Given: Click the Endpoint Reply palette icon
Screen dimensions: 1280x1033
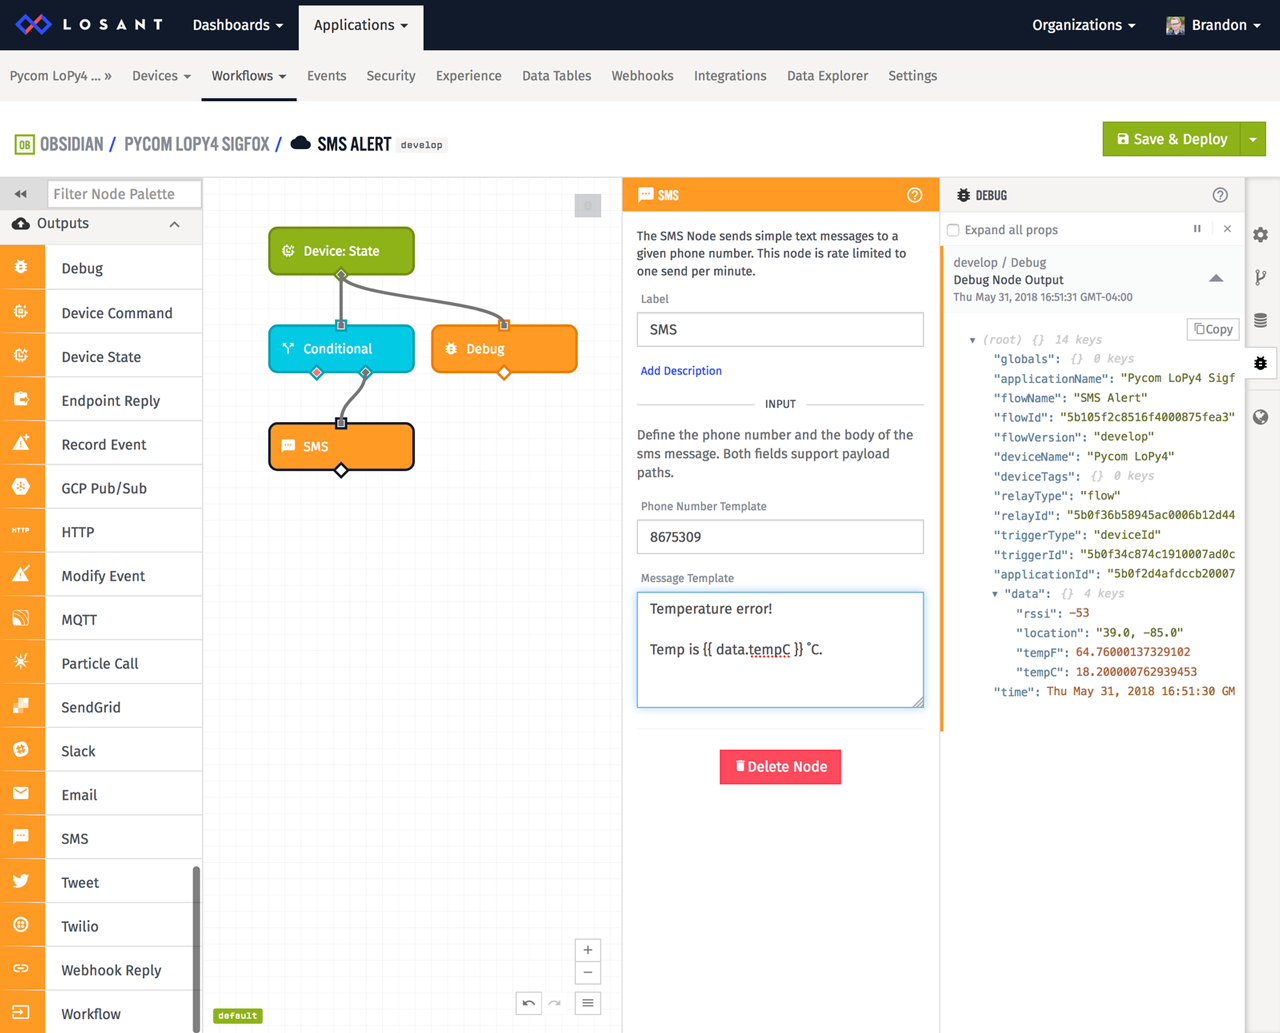Looking at the screenshot, I should (x=22, y=400).
